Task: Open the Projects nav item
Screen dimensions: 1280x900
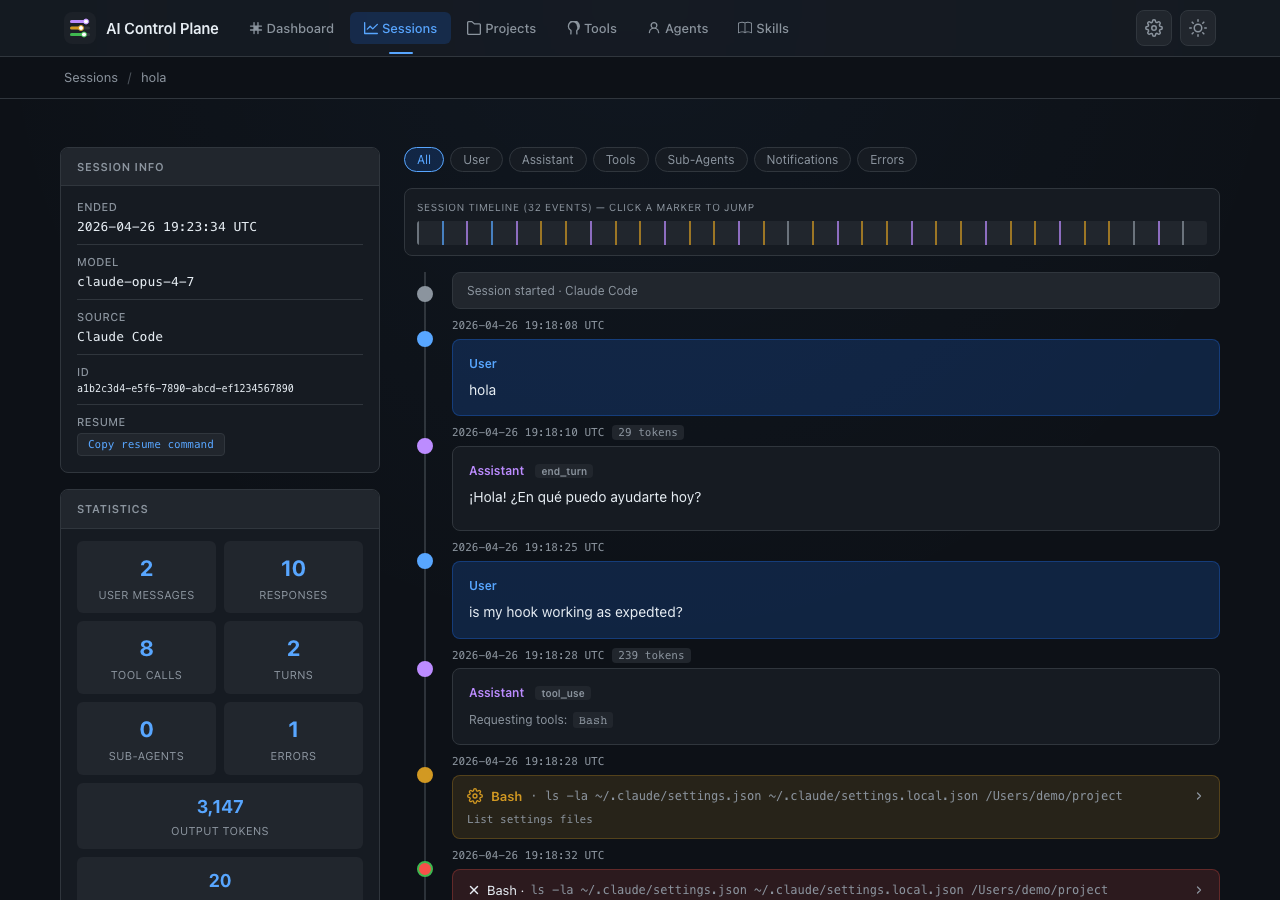Action: pos(502,28)
